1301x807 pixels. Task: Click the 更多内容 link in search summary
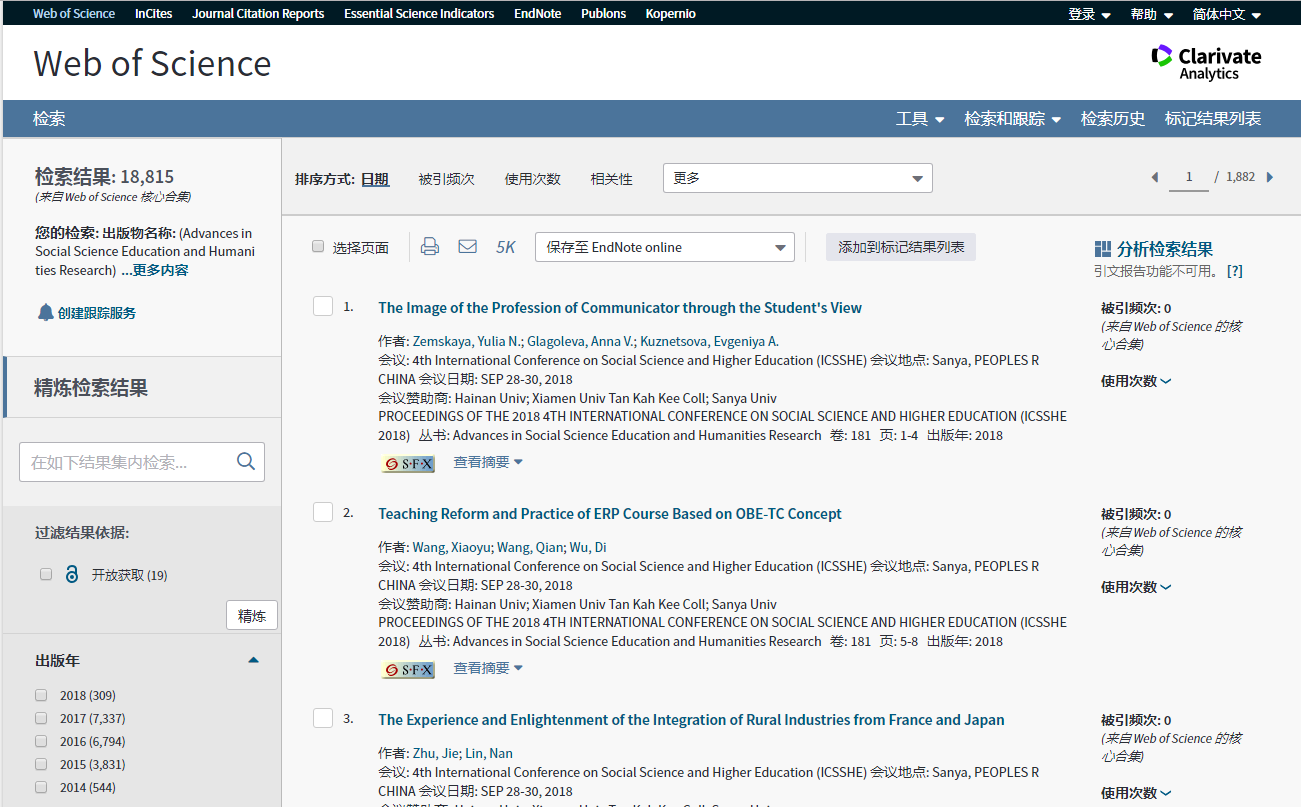tap(160, 270)
